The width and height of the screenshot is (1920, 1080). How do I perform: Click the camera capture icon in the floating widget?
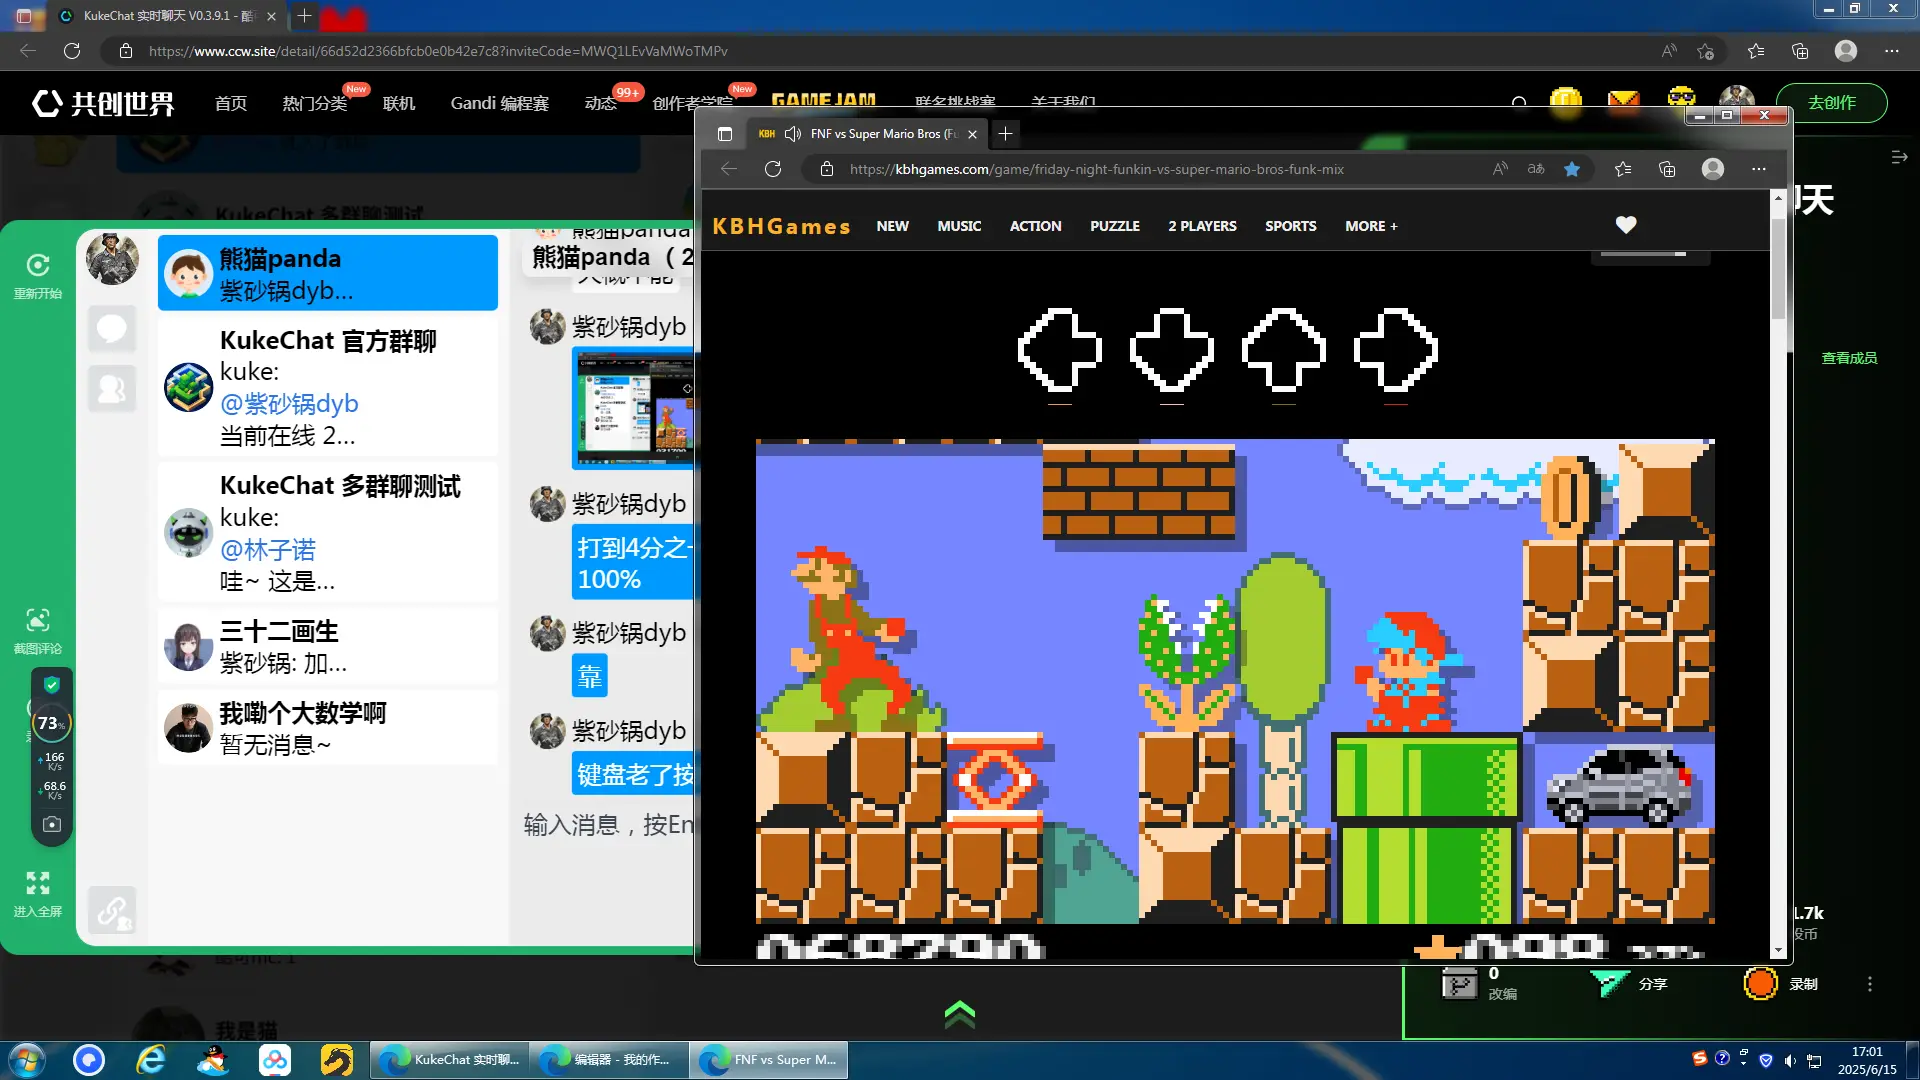(52, 825)
